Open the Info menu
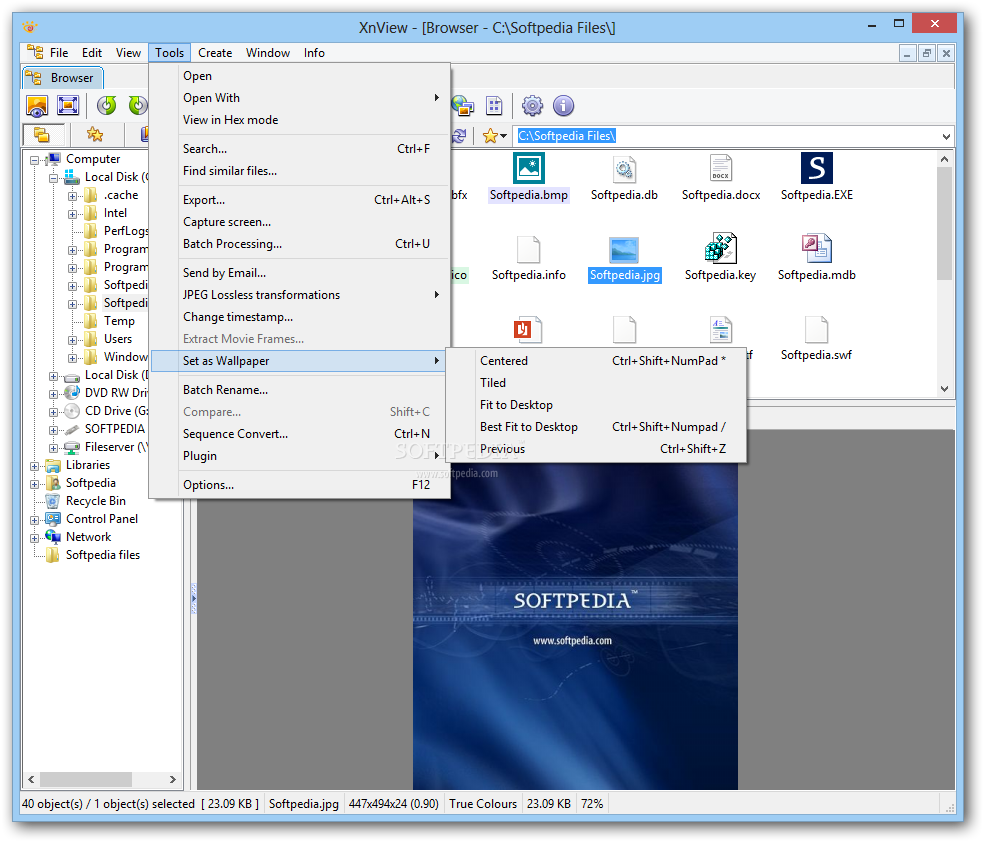 314,53
